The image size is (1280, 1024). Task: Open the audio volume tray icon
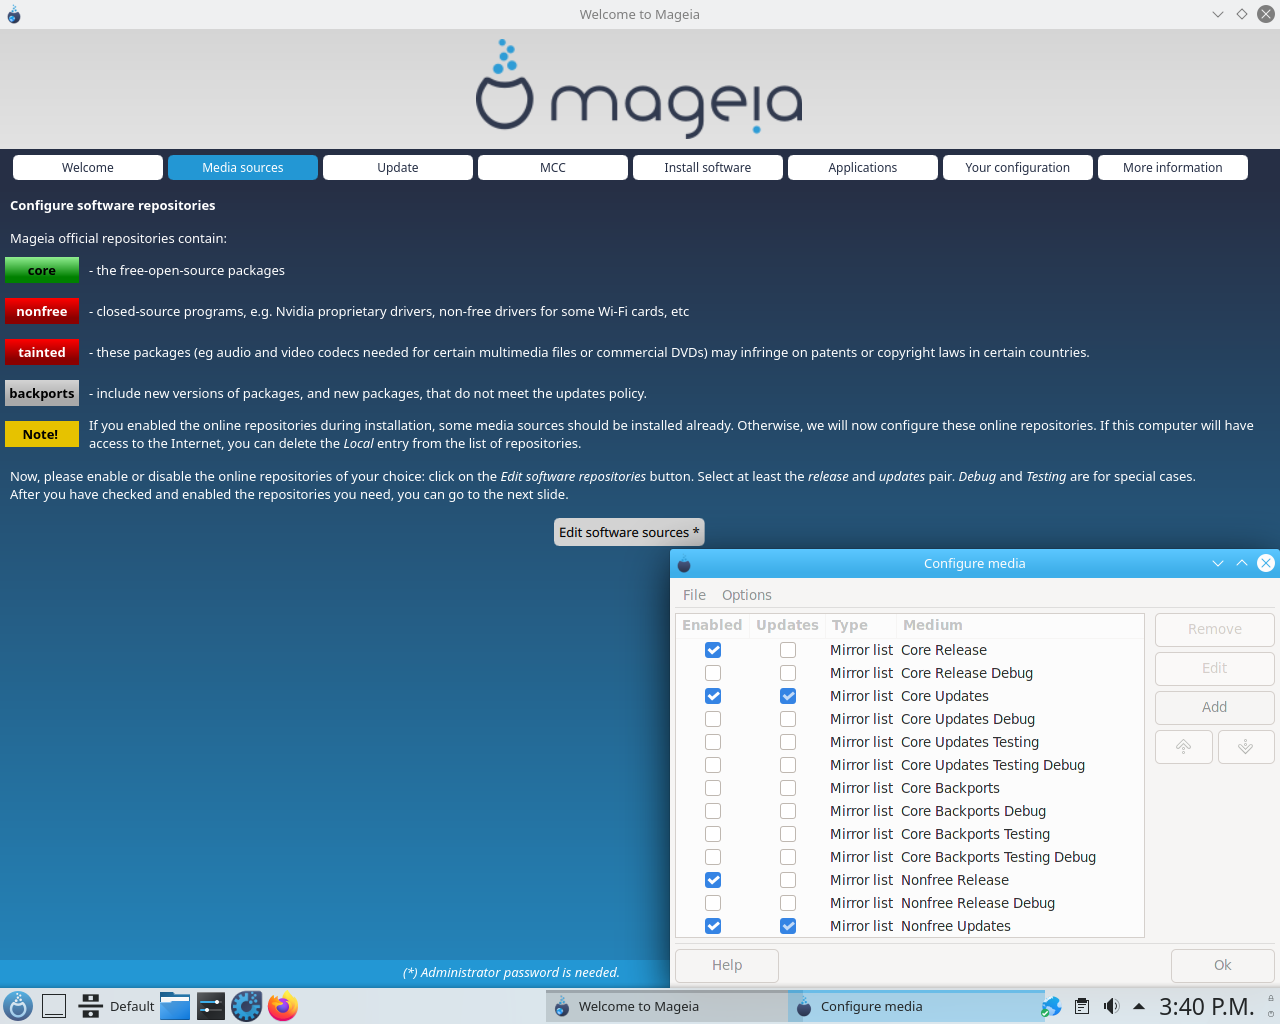1111,1006
